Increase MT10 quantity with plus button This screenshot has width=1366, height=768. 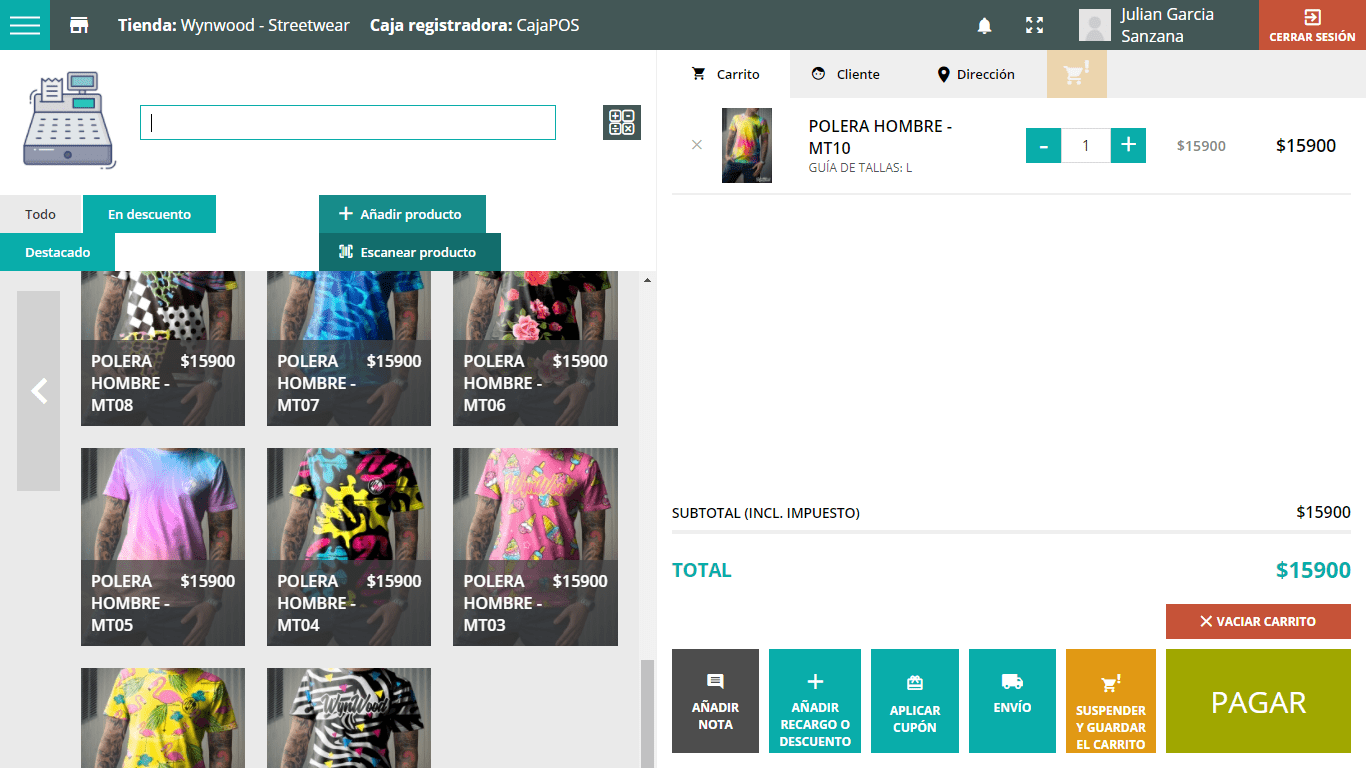point(1128,145)
